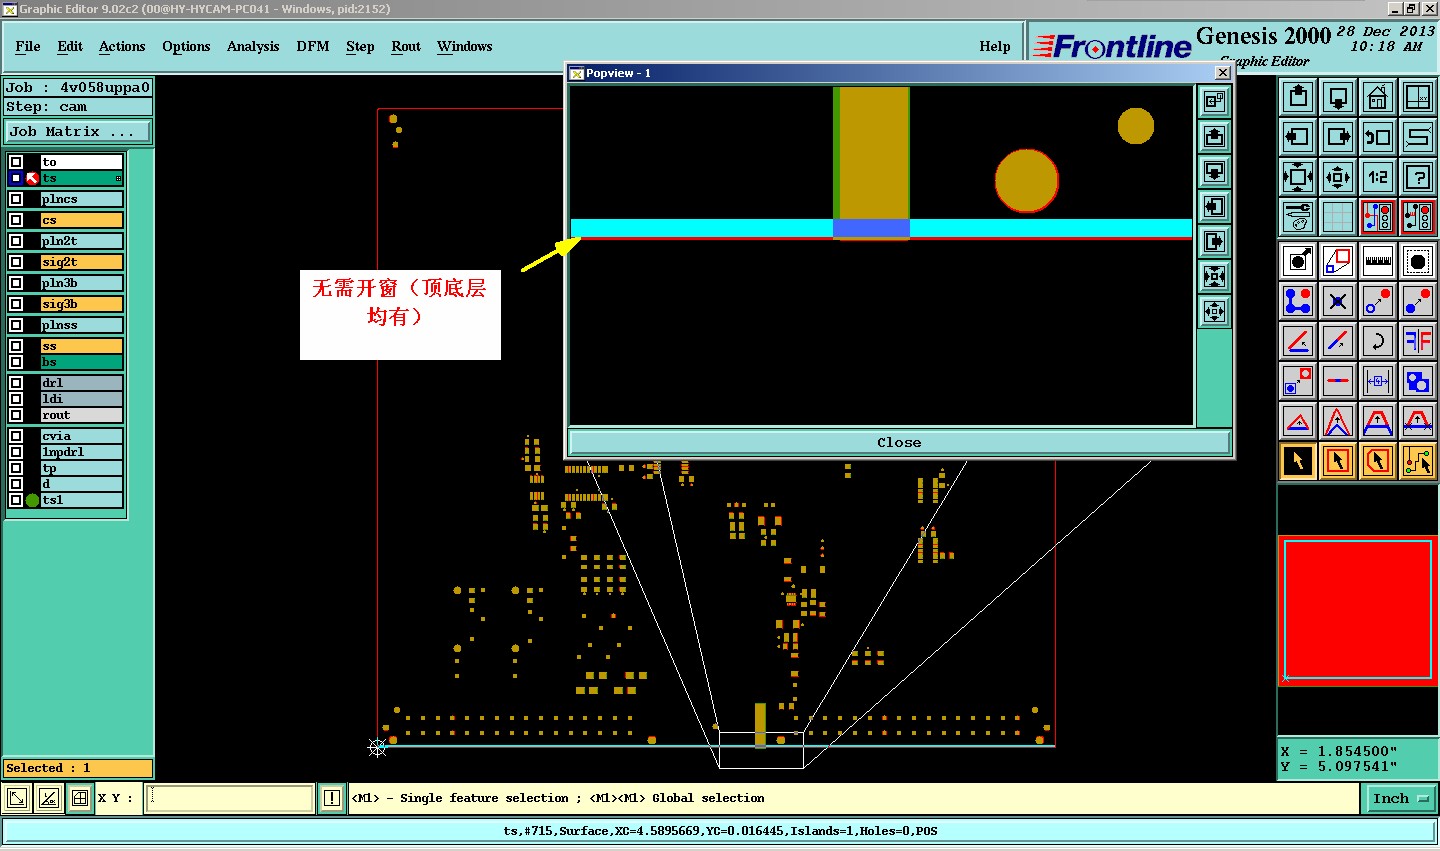Toggle display checkbox for layer plncs

click(16, 199)
